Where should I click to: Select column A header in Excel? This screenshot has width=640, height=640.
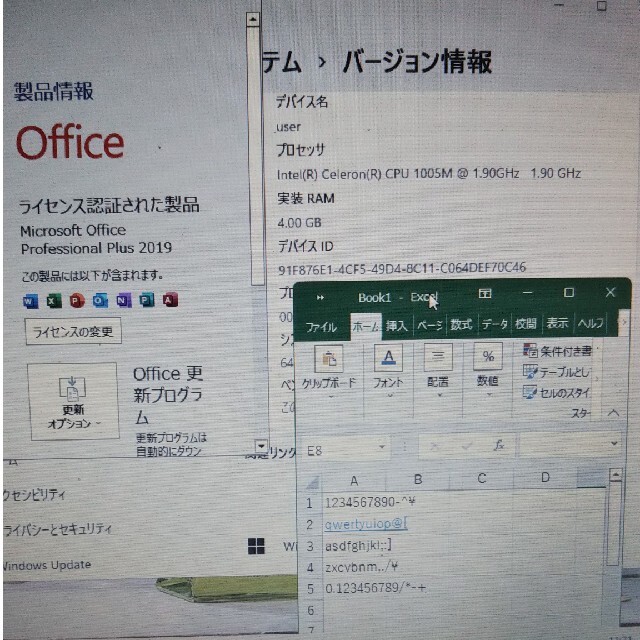click(354, 481)
